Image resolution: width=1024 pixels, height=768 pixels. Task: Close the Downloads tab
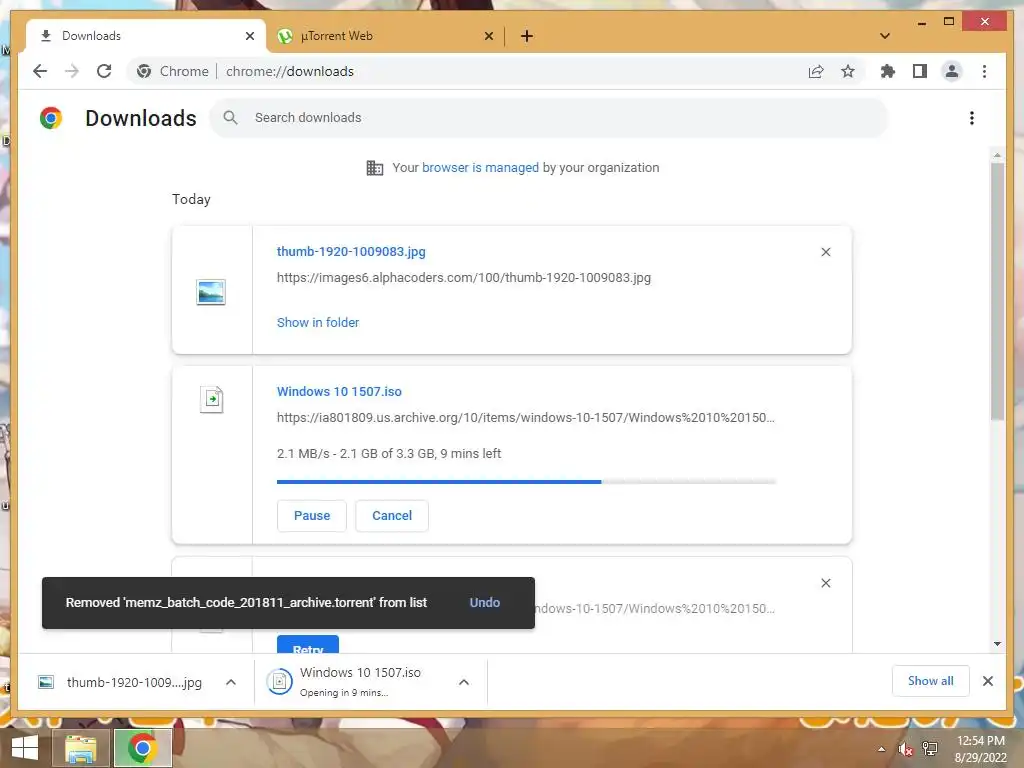(249, 36)
